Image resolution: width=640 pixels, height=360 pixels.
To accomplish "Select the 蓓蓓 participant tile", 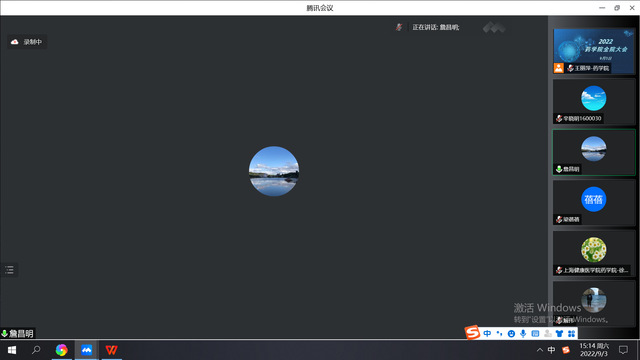I will click(594, 203).
